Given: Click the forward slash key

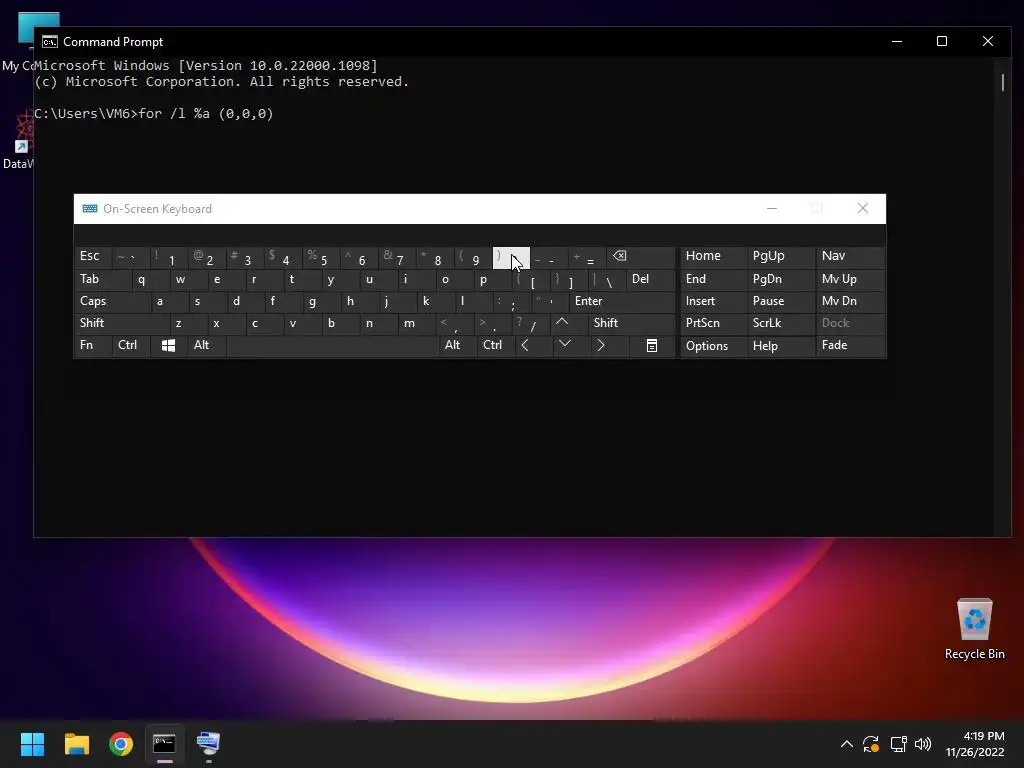Looking at the screenshot, I should pyautogui.click(x=532, y=323).
